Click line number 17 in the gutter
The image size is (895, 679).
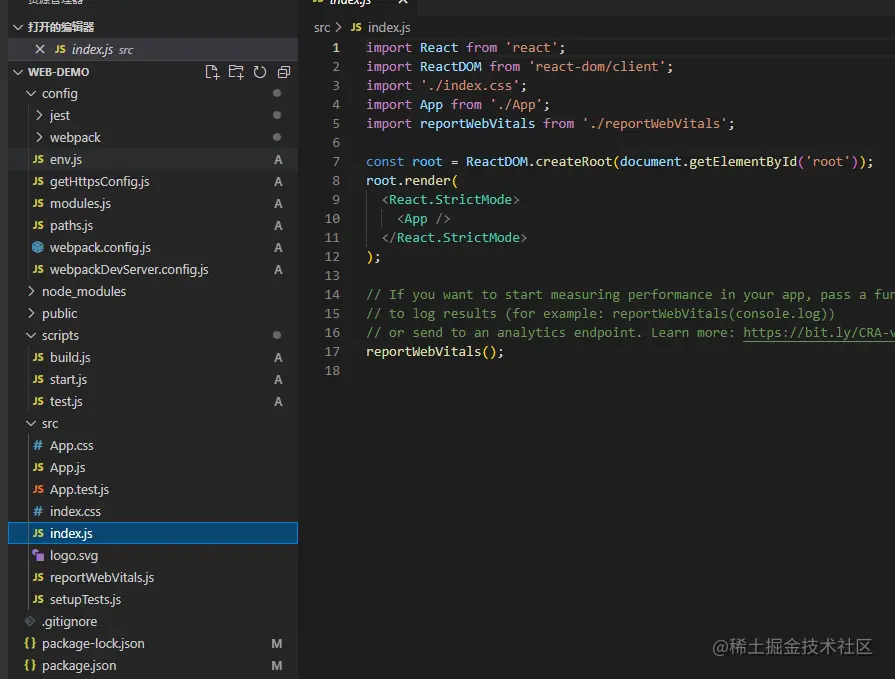(332, 351)
